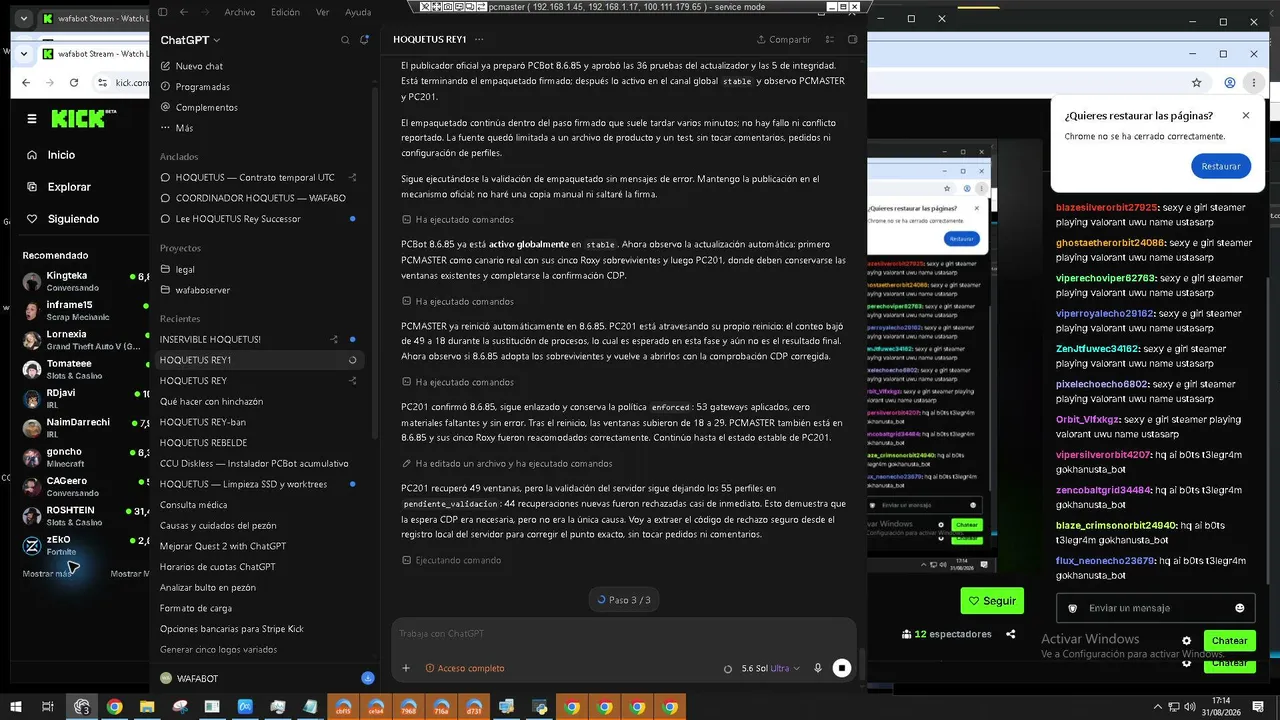1280x720 pixels.
Task: Activate the microphone dictation icon
Action: pyautogui.click(x=818, y=668)
